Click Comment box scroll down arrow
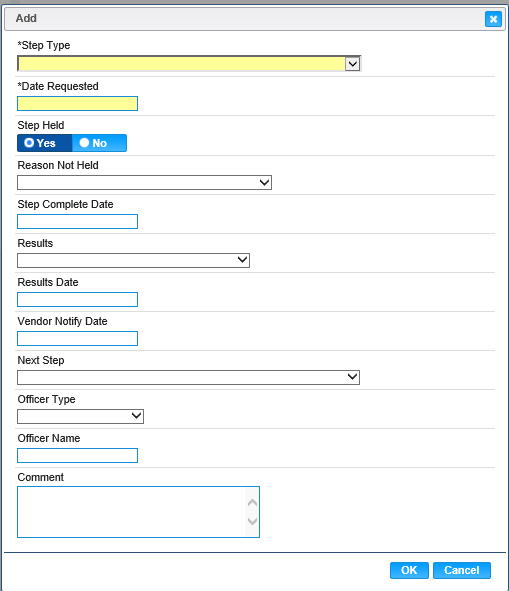509x591 pixels. 252,521
